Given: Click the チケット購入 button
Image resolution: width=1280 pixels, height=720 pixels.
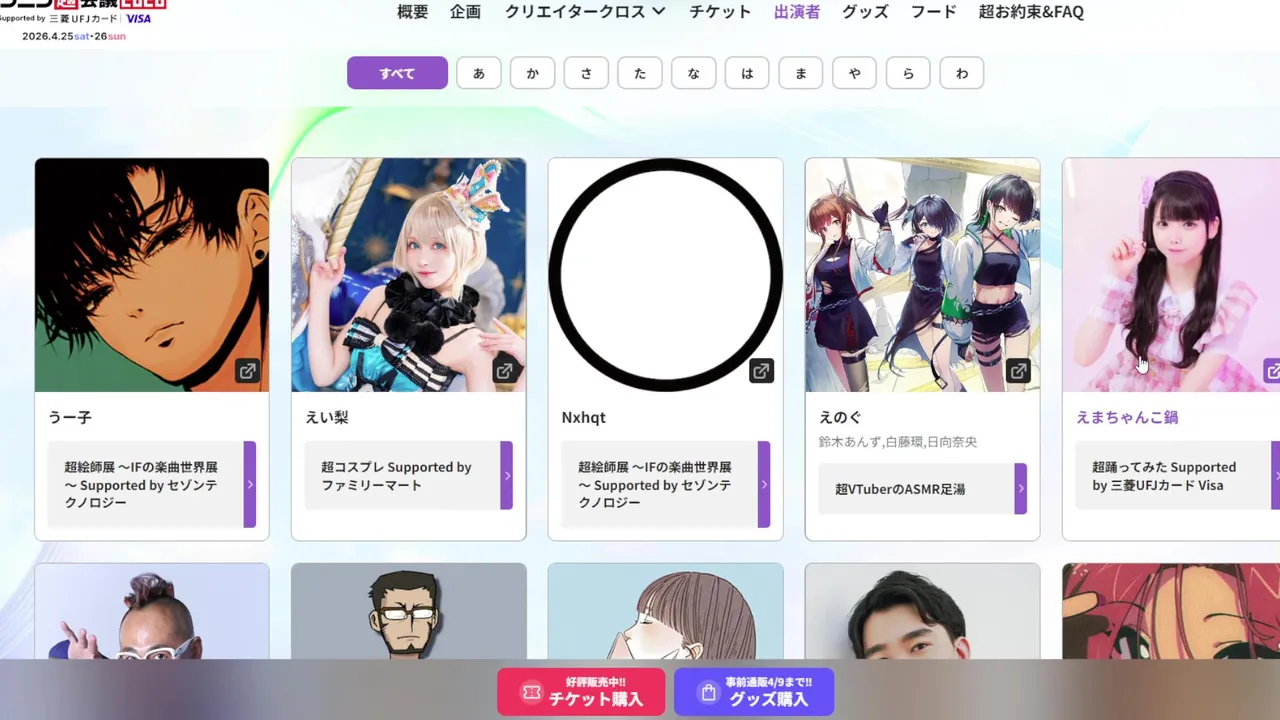Looking at the screenshot, I should click(581, 692).
